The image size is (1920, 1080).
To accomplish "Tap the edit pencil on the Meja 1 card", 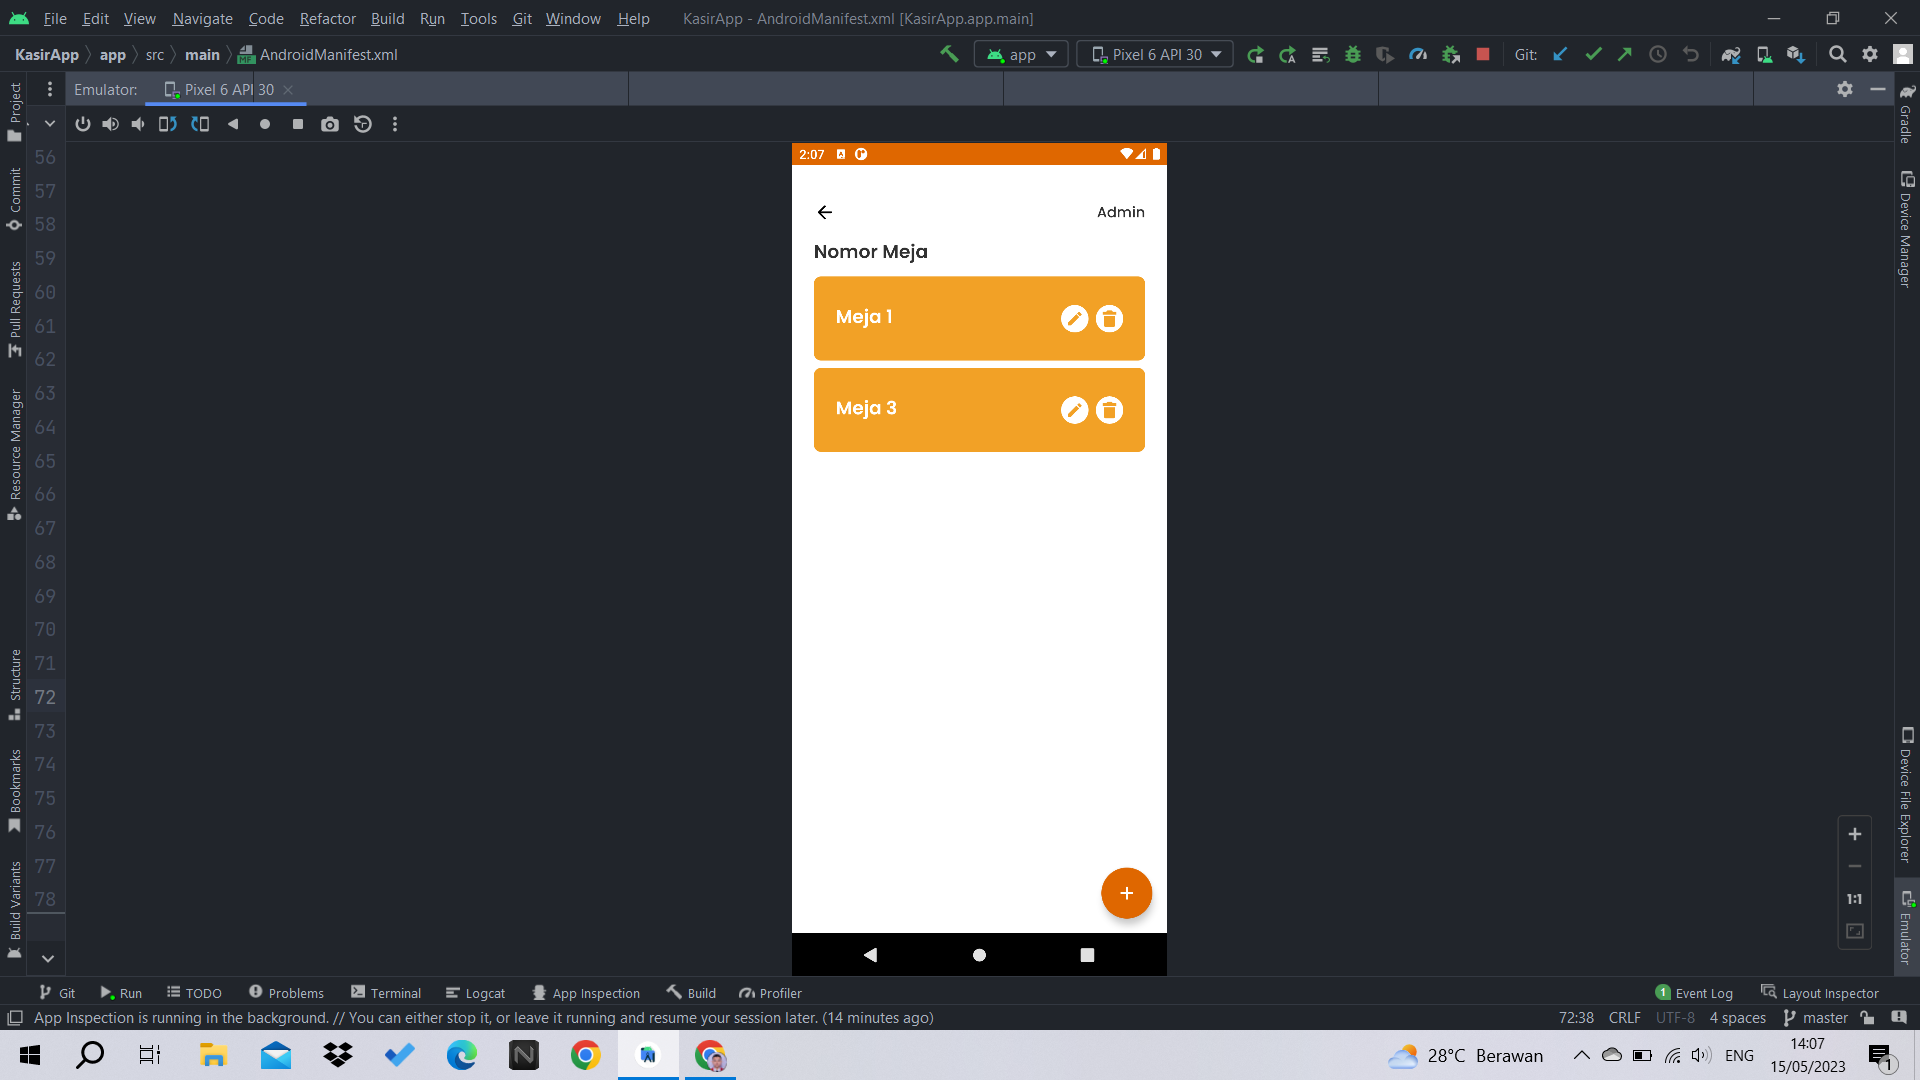I will (1074, 318).
